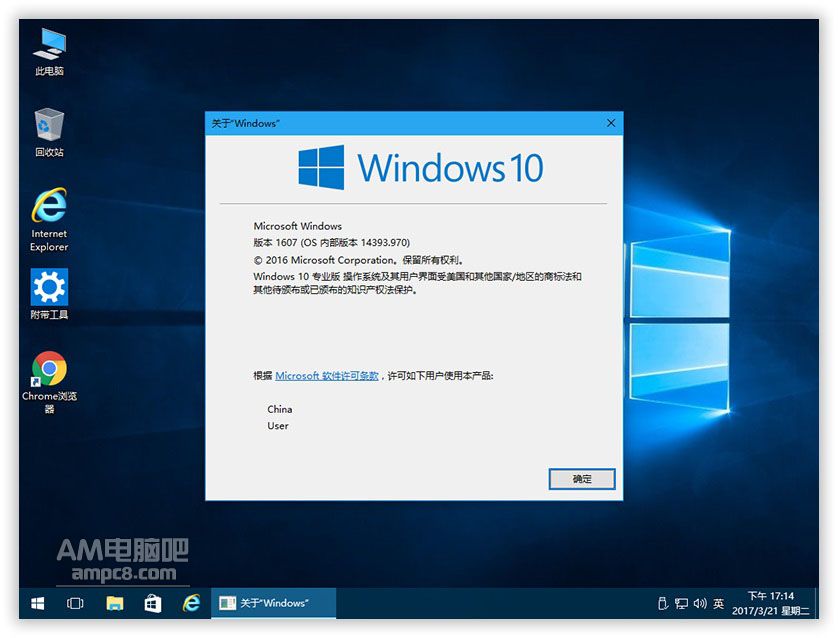
Task: Open the Microsoft 软件许可条款 link
Action: click(327, 376)
